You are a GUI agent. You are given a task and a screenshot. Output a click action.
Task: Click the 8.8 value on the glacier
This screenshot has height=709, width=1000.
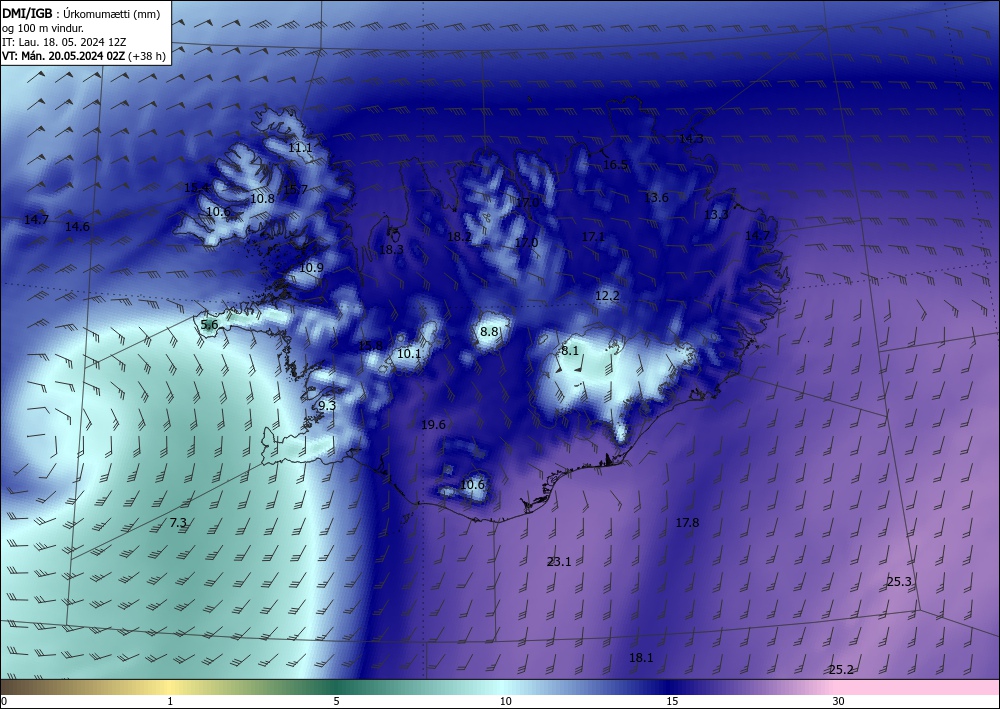pos(489,332)
